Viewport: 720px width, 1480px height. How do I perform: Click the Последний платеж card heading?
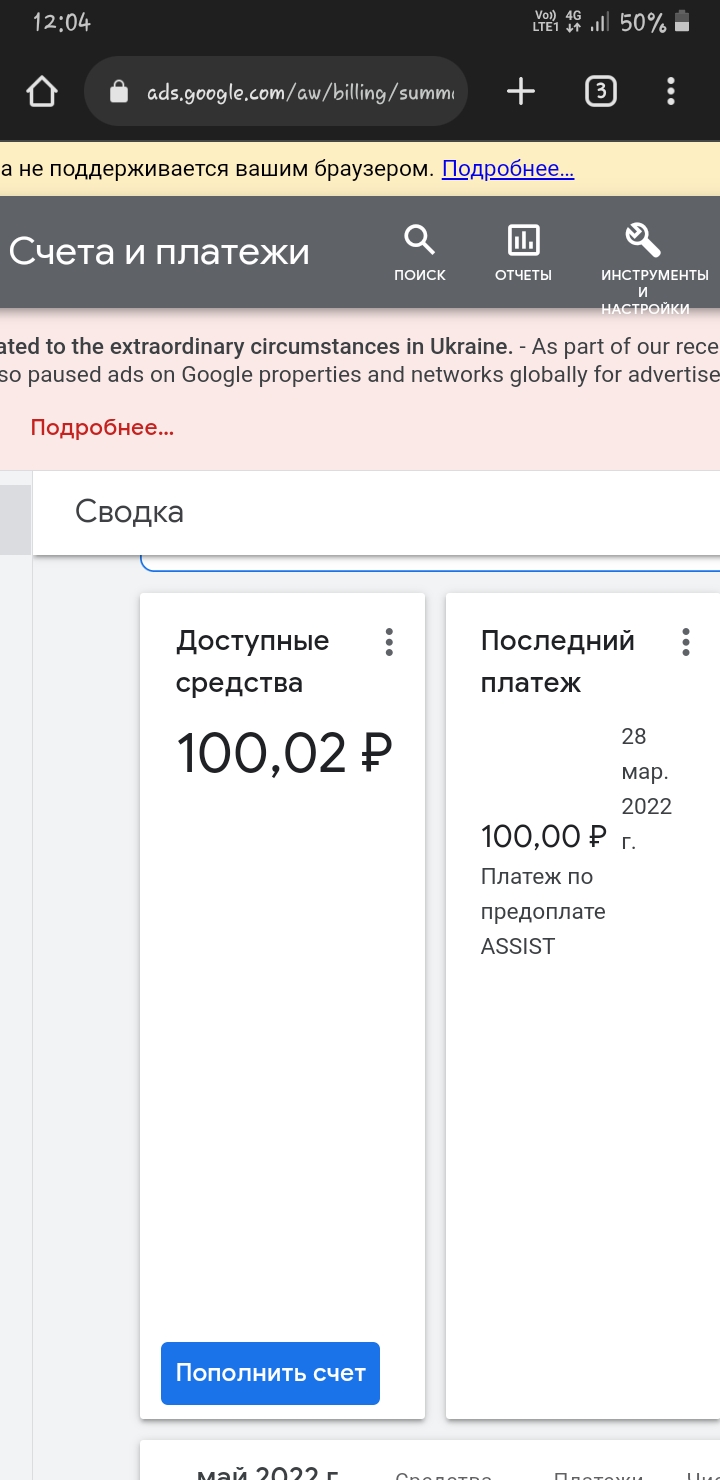(x=558, y=662)
